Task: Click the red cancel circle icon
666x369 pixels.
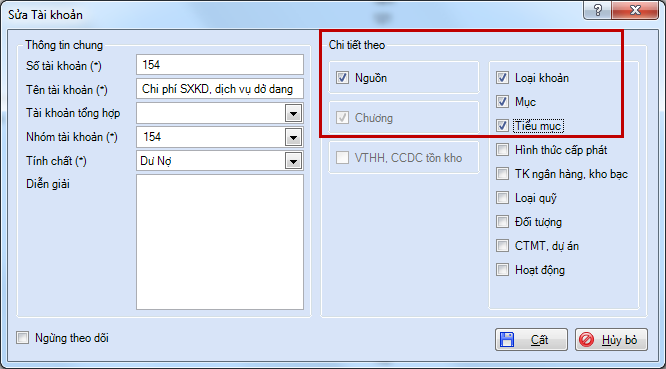Action: [587, 340]
